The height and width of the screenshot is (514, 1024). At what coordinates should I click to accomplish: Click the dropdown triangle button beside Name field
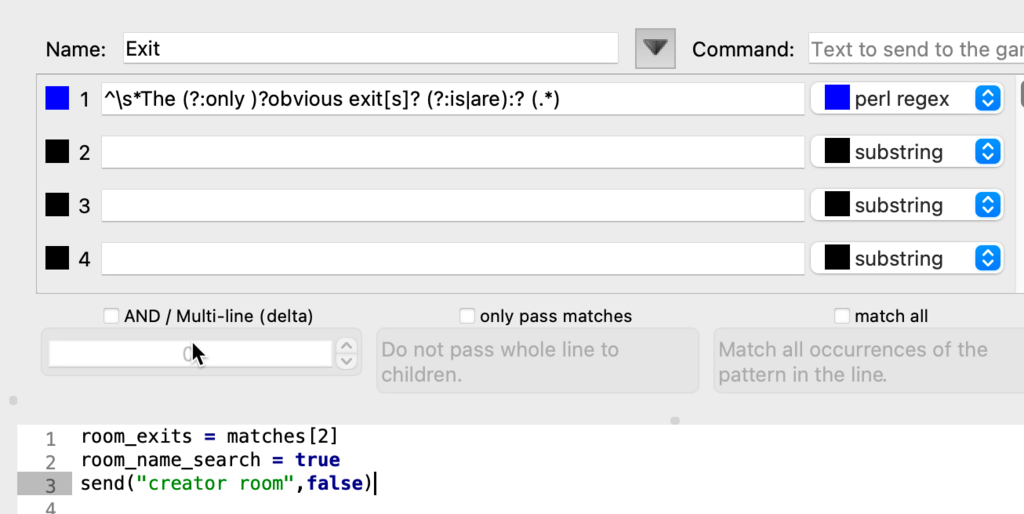point(655,48)
